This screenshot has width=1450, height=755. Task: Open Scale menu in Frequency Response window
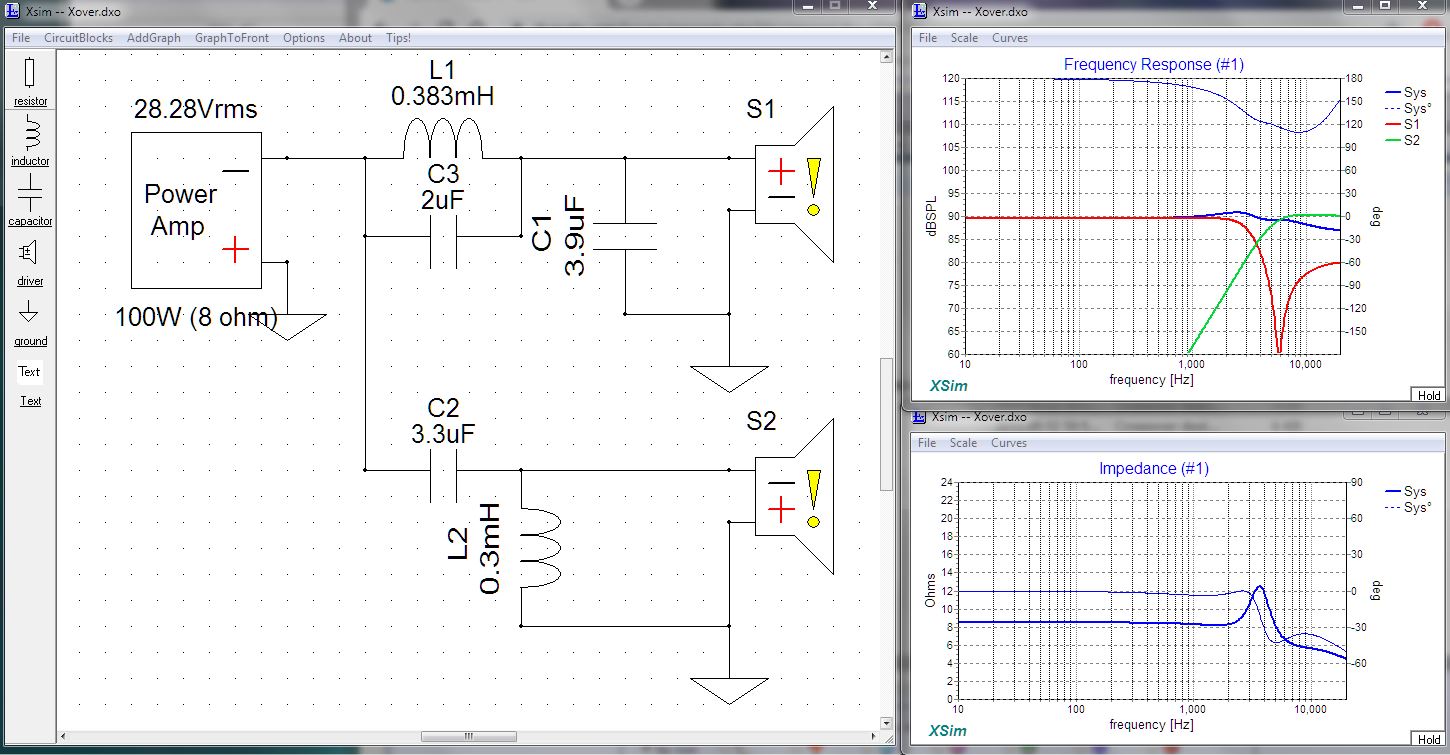coord(965,38)
